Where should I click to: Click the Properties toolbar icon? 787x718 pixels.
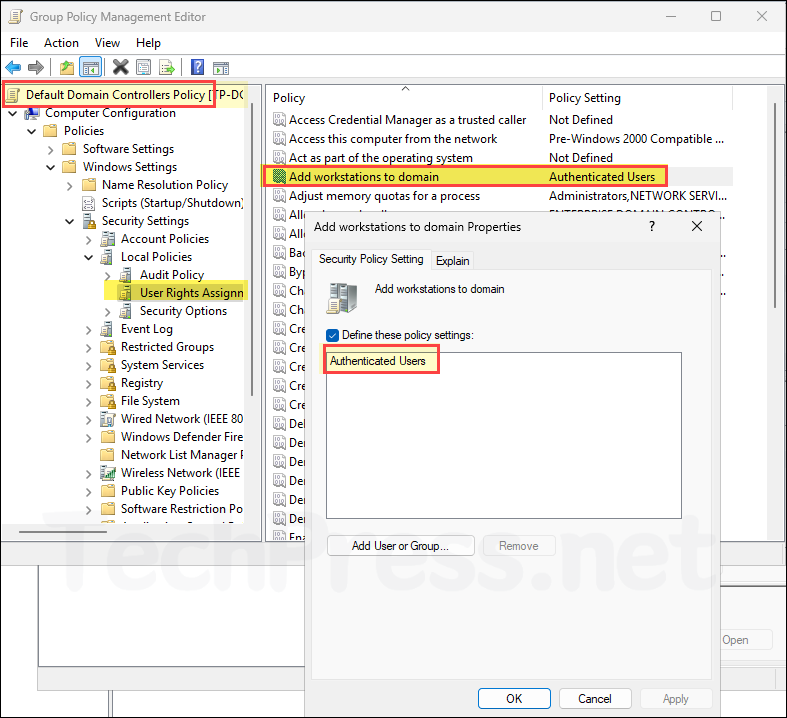(144, 67)
